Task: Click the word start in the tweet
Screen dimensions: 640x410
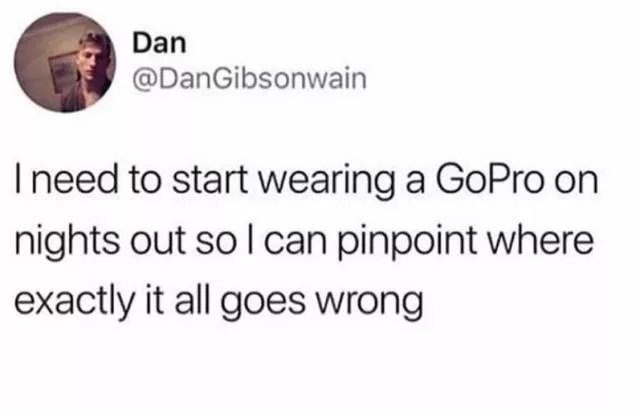Action: 209,180
